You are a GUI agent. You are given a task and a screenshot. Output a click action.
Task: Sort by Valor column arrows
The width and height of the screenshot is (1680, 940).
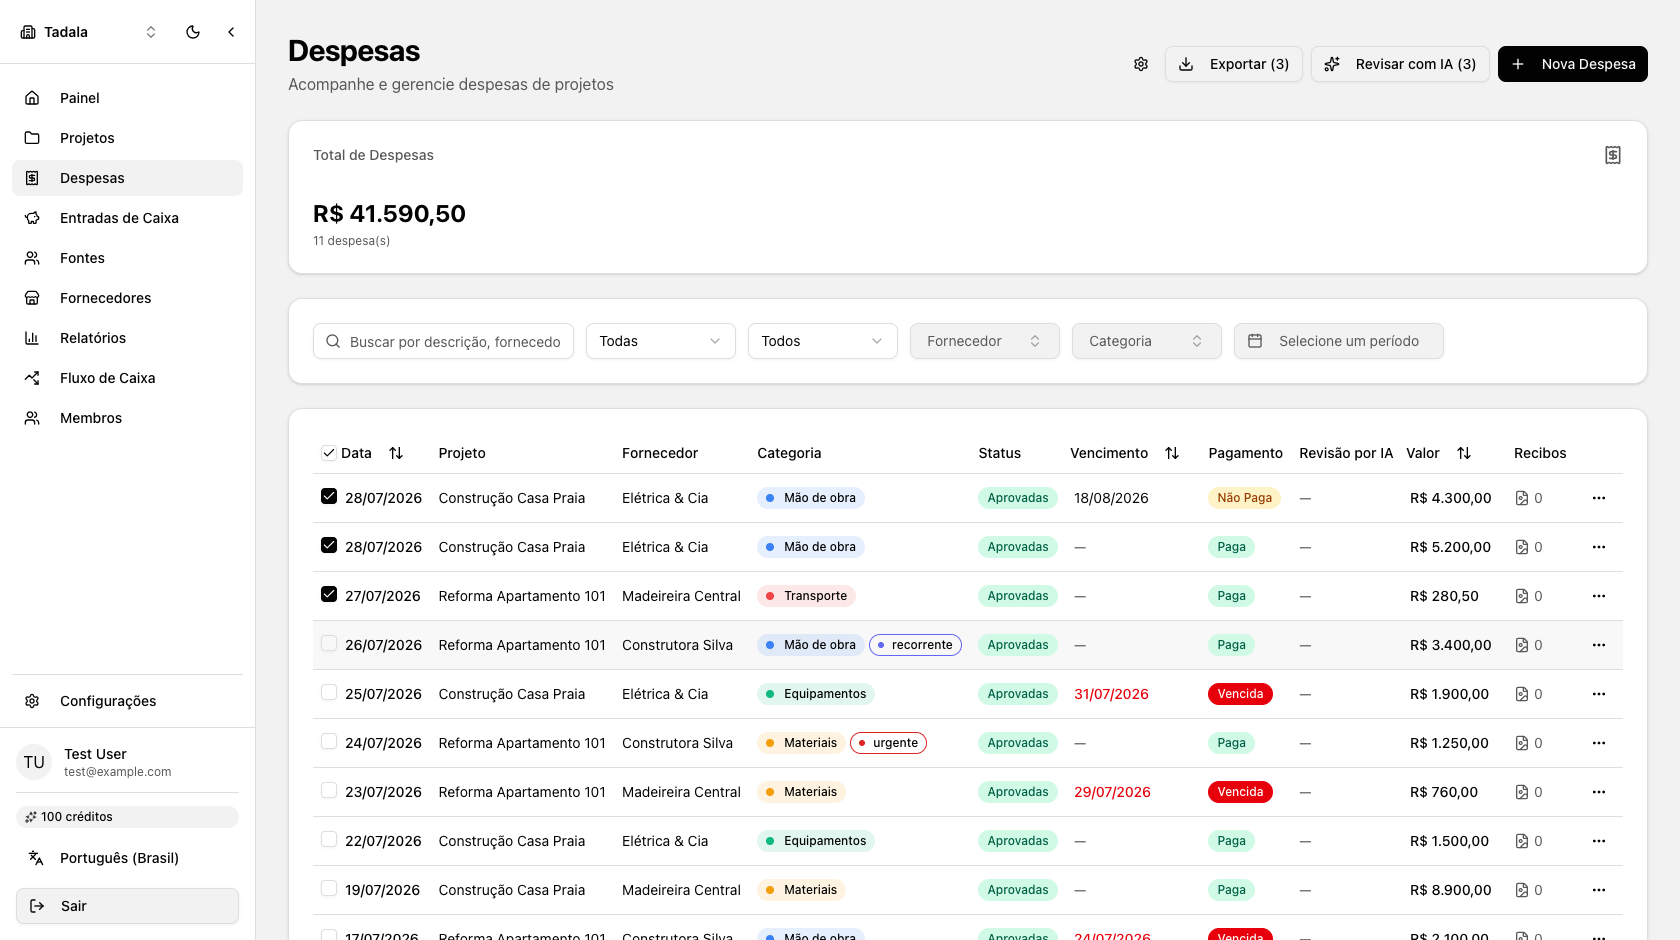(1464, 453)
